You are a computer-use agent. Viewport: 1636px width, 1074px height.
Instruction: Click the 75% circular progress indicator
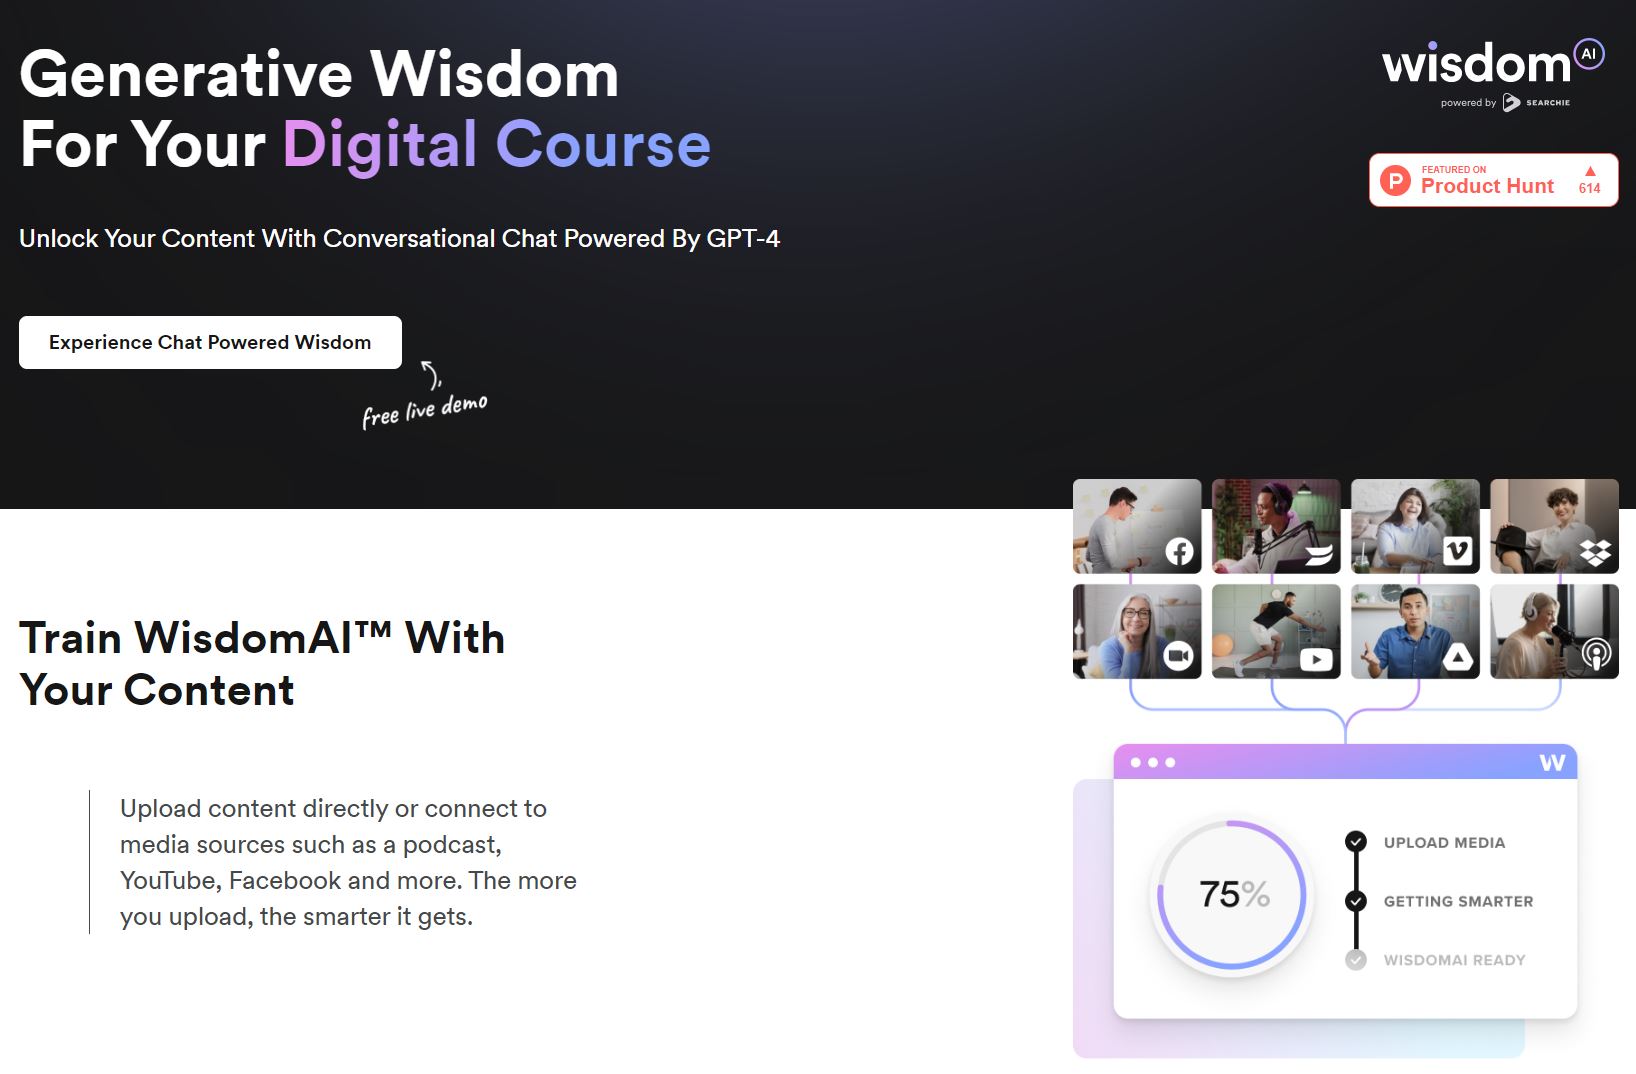(x=1232, y=895)
